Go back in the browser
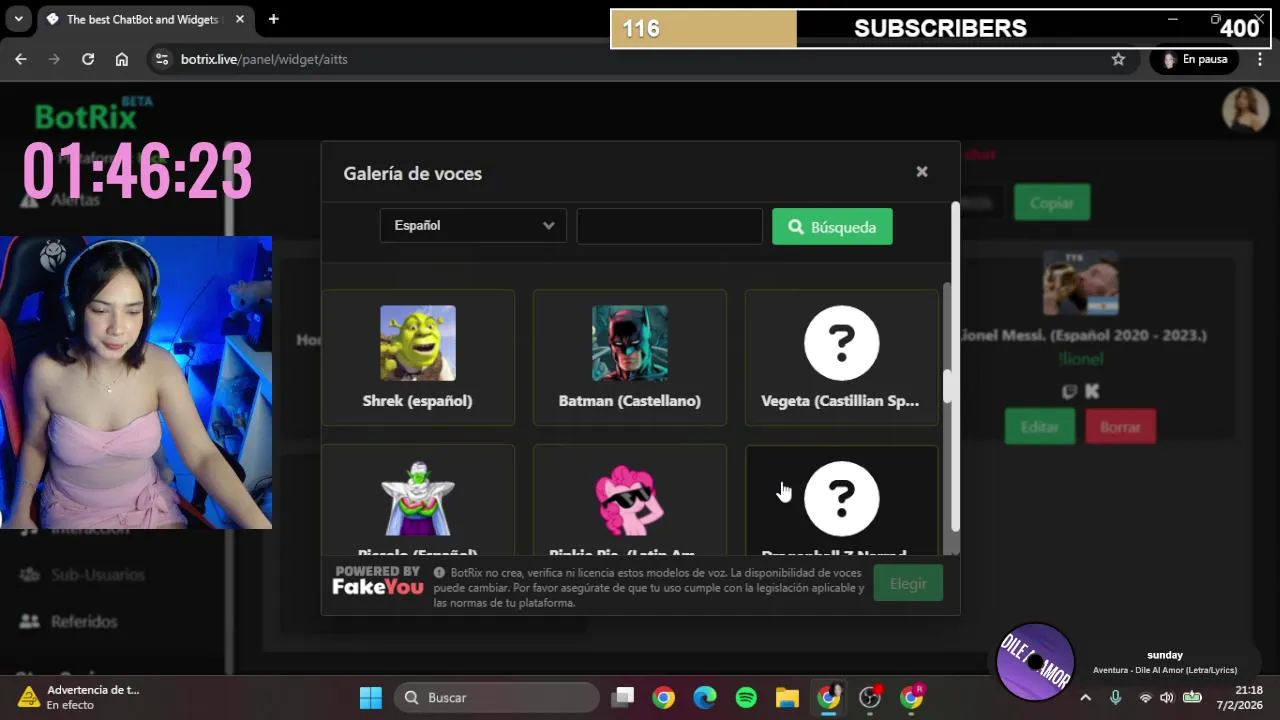This screenshot has height=720, width=1280. (x=21, y=59)
